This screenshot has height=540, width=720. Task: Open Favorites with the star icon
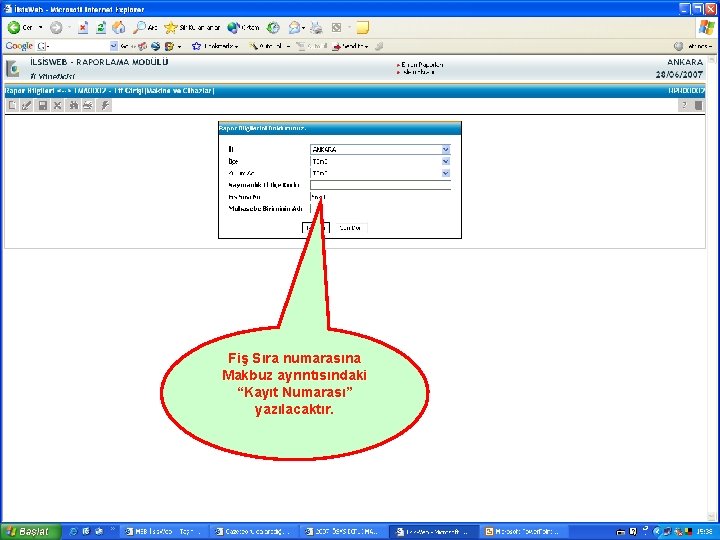[170, 28]
